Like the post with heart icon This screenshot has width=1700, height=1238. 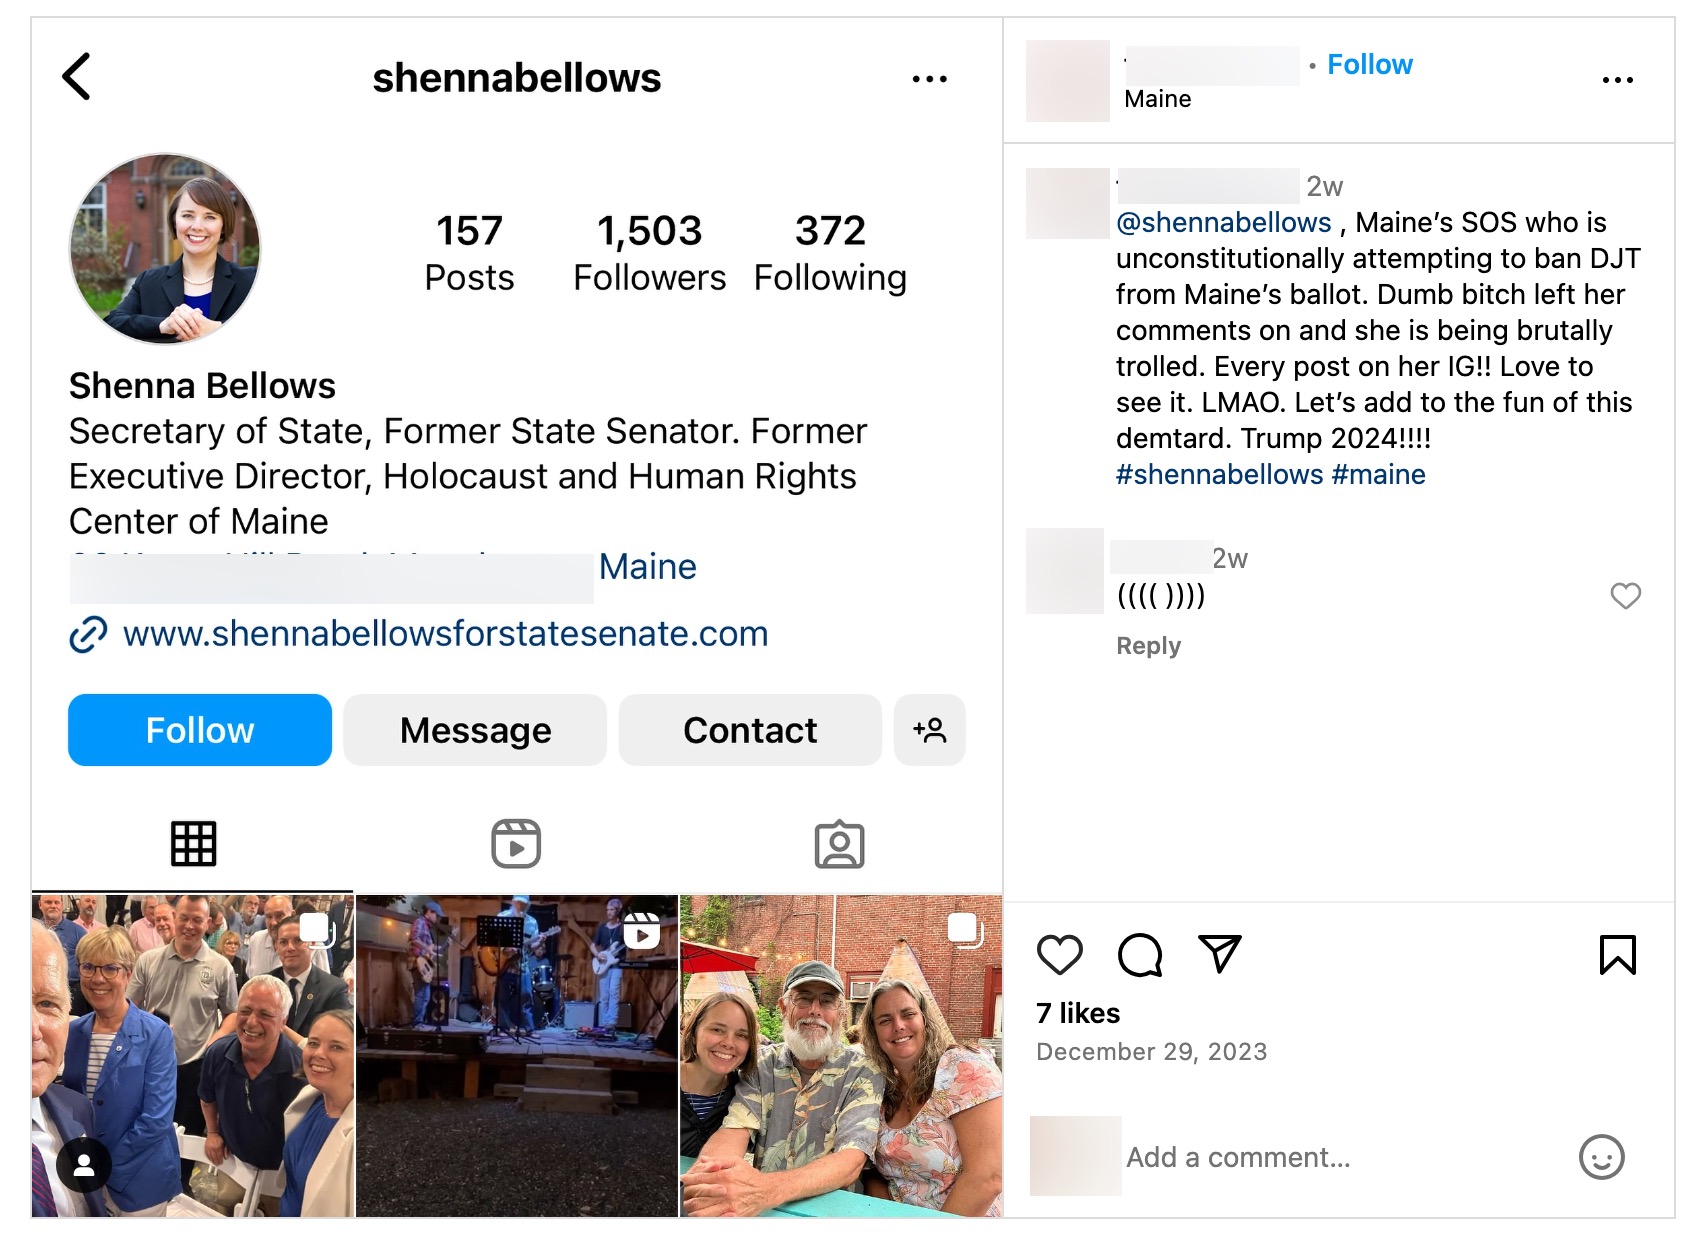(1059, 955)
